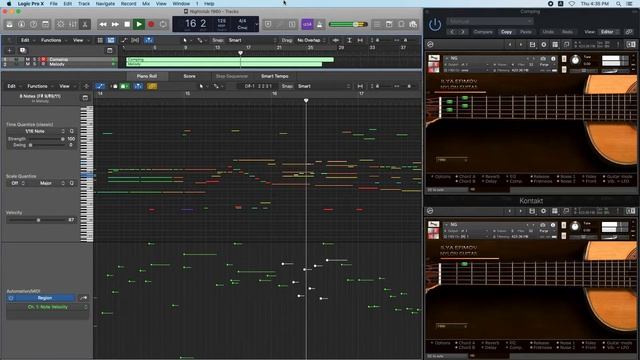Rewind the transport

(x=103, y=24)
